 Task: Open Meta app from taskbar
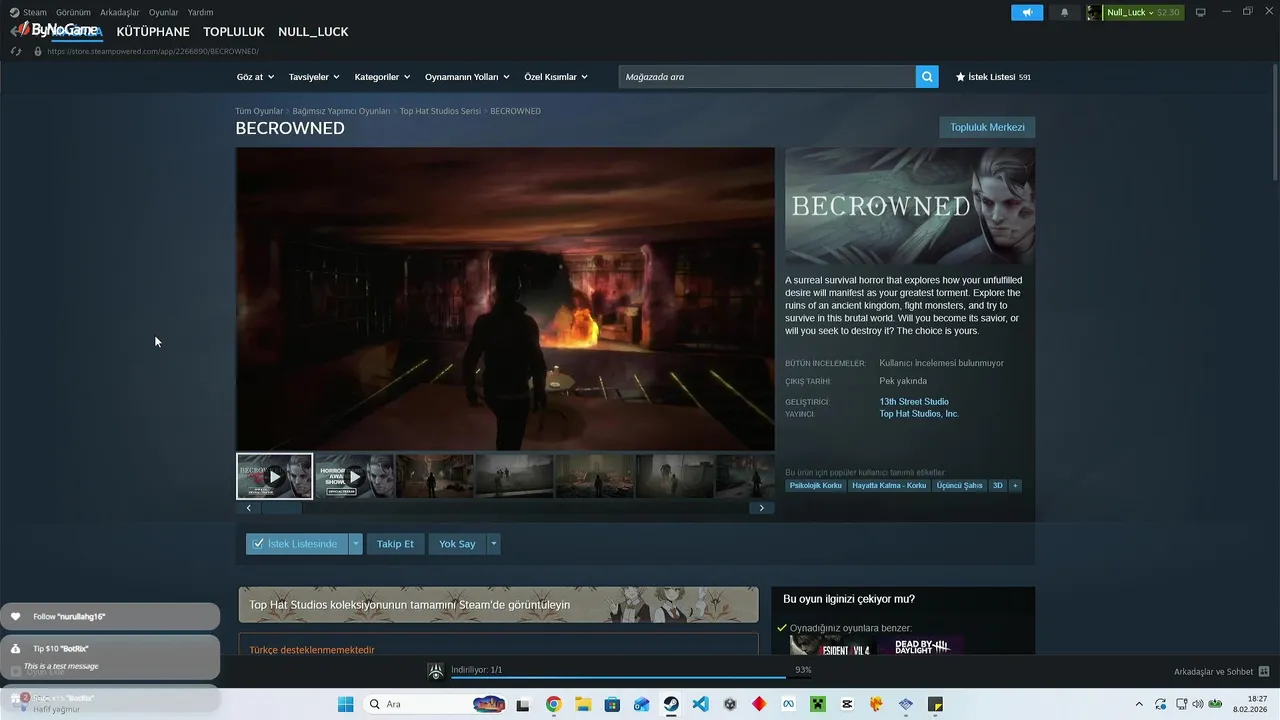[788, 704]
